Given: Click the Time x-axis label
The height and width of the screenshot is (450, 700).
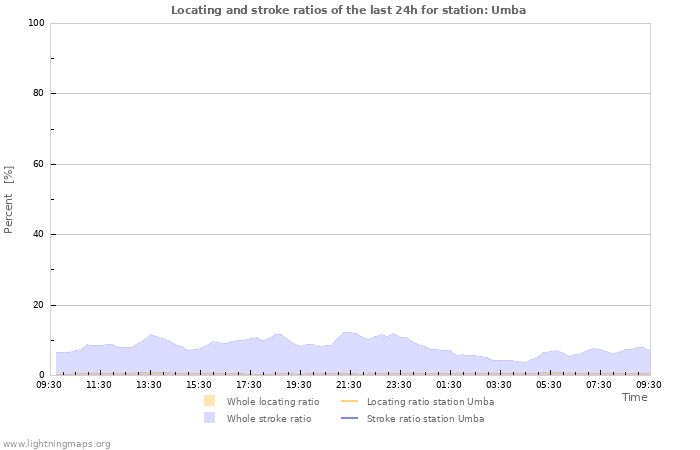Looking at the screenshot, I should (x=634, y=397).
